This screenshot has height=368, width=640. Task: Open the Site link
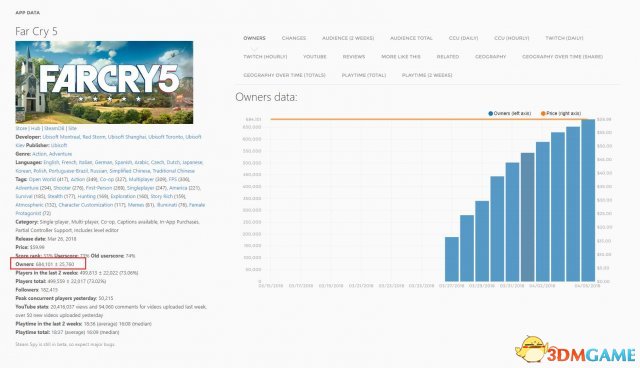(72, 128)
